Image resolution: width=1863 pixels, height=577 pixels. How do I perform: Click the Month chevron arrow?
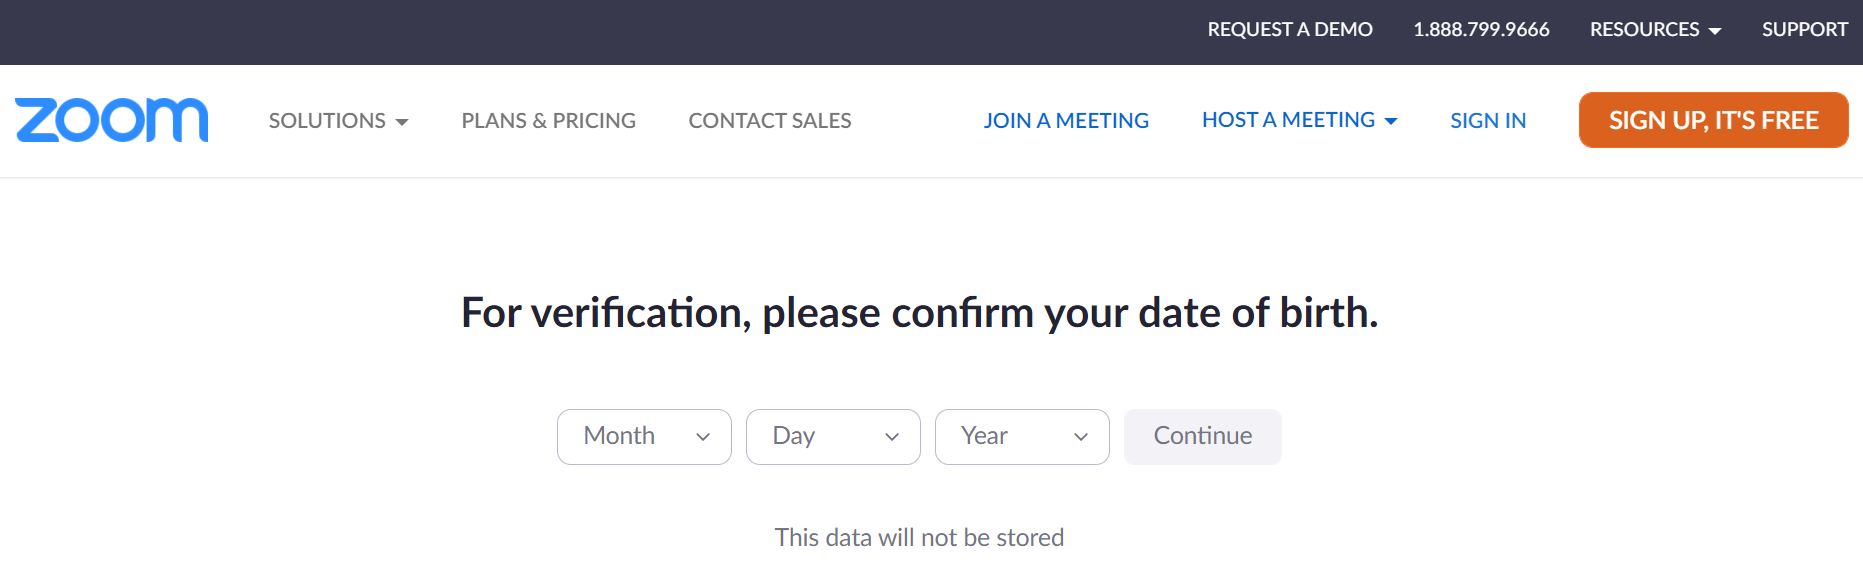click(703, 437)
